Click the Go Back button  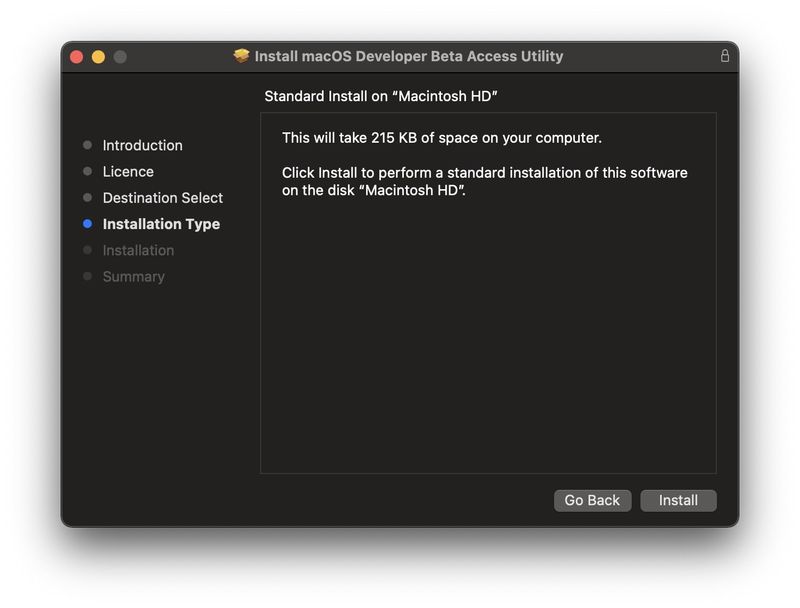tap(592, 500)
